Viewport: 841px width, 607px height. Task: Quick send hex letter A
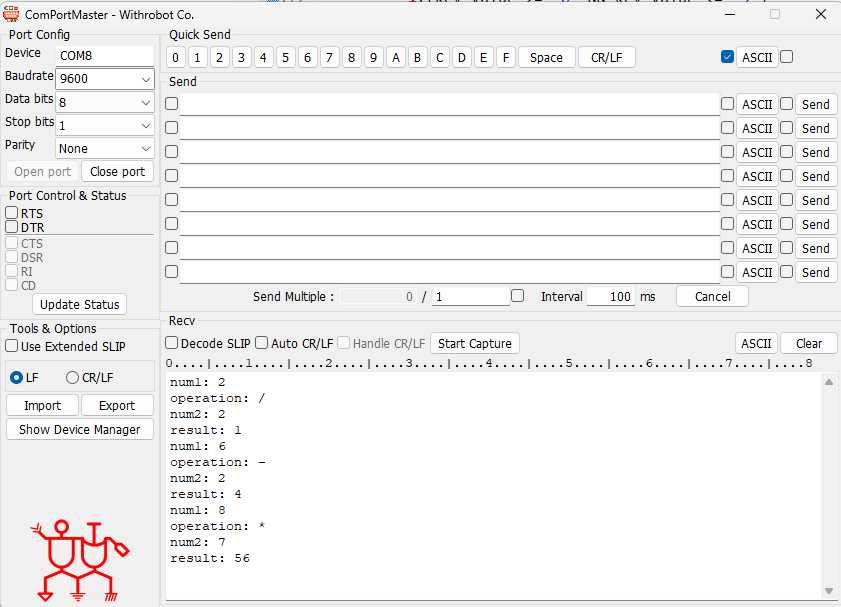point(396,57)
